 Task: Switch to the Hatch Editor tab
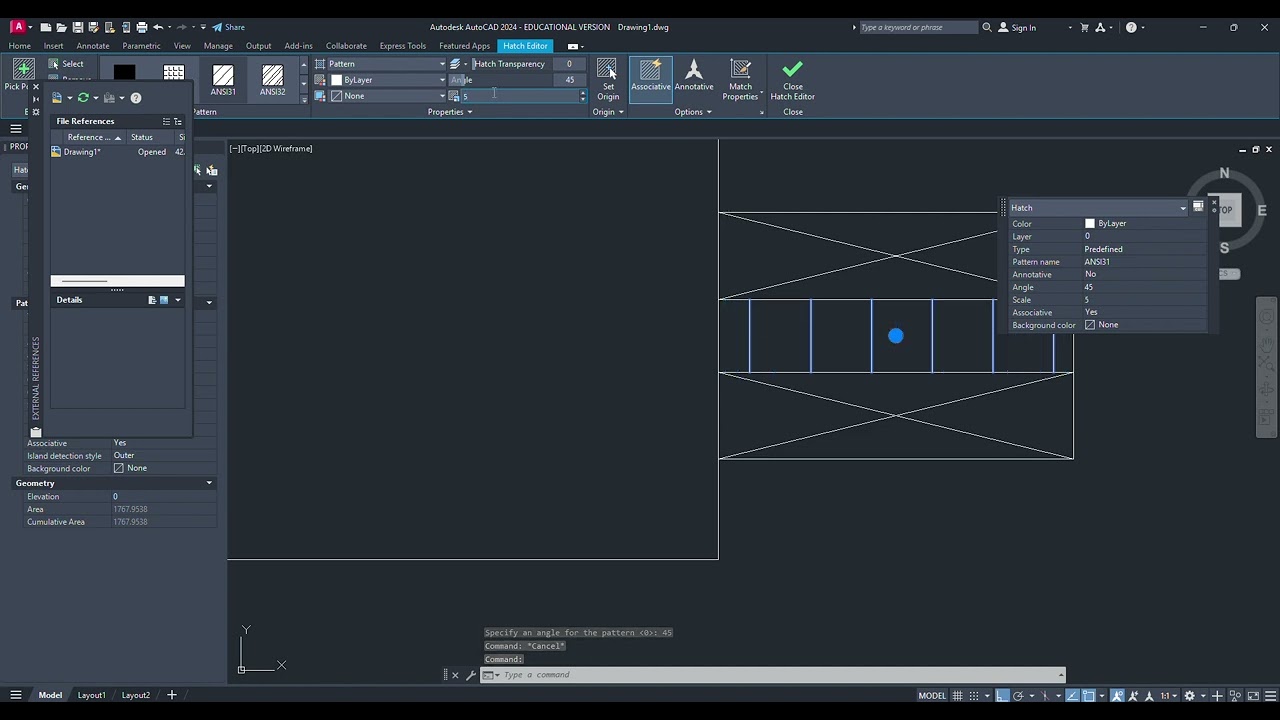pos(525,46)
